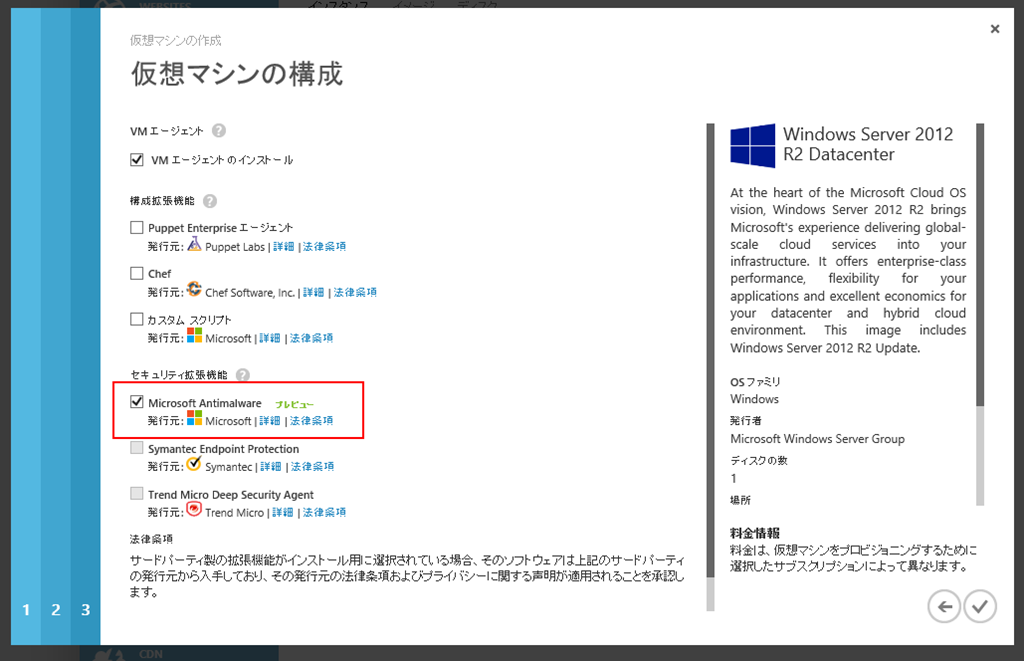Click the Chef Software logo icon
This screenshot has height=661, width=1024.
(194, 289)
